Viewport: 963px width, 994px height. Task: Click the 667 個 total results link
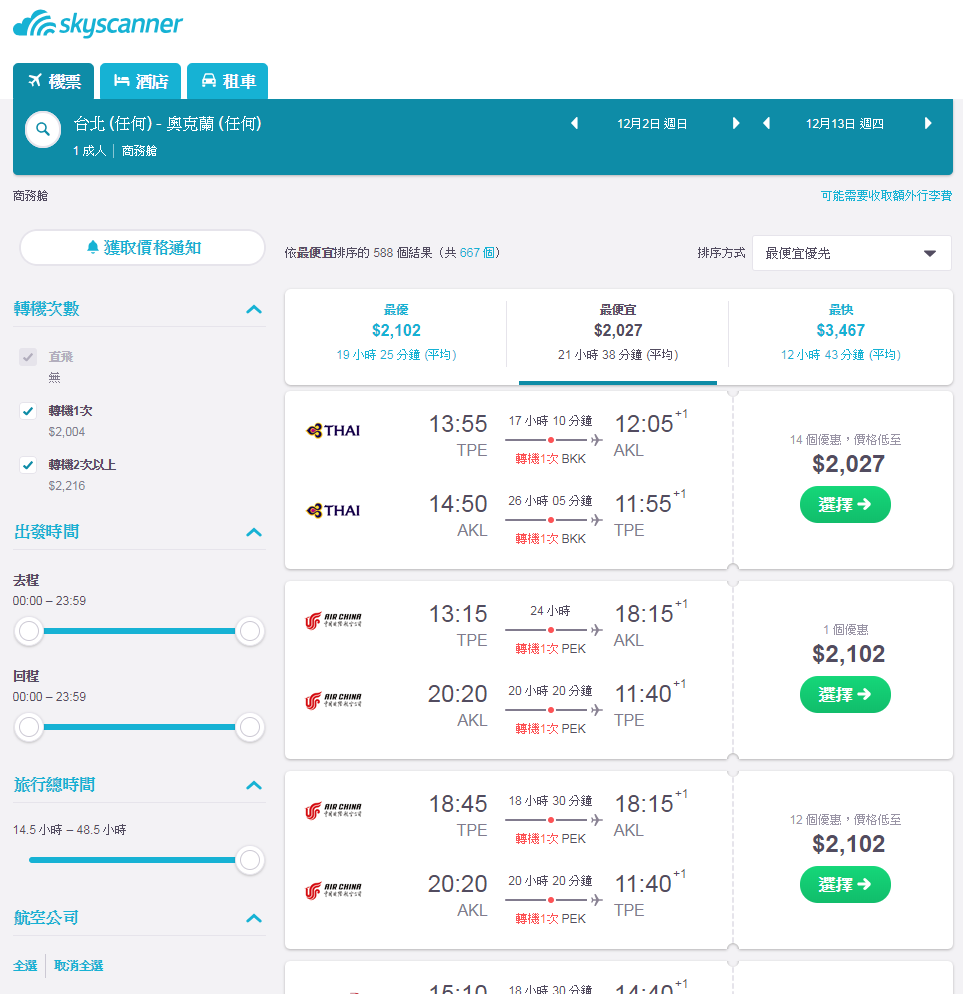click(477, 252)
